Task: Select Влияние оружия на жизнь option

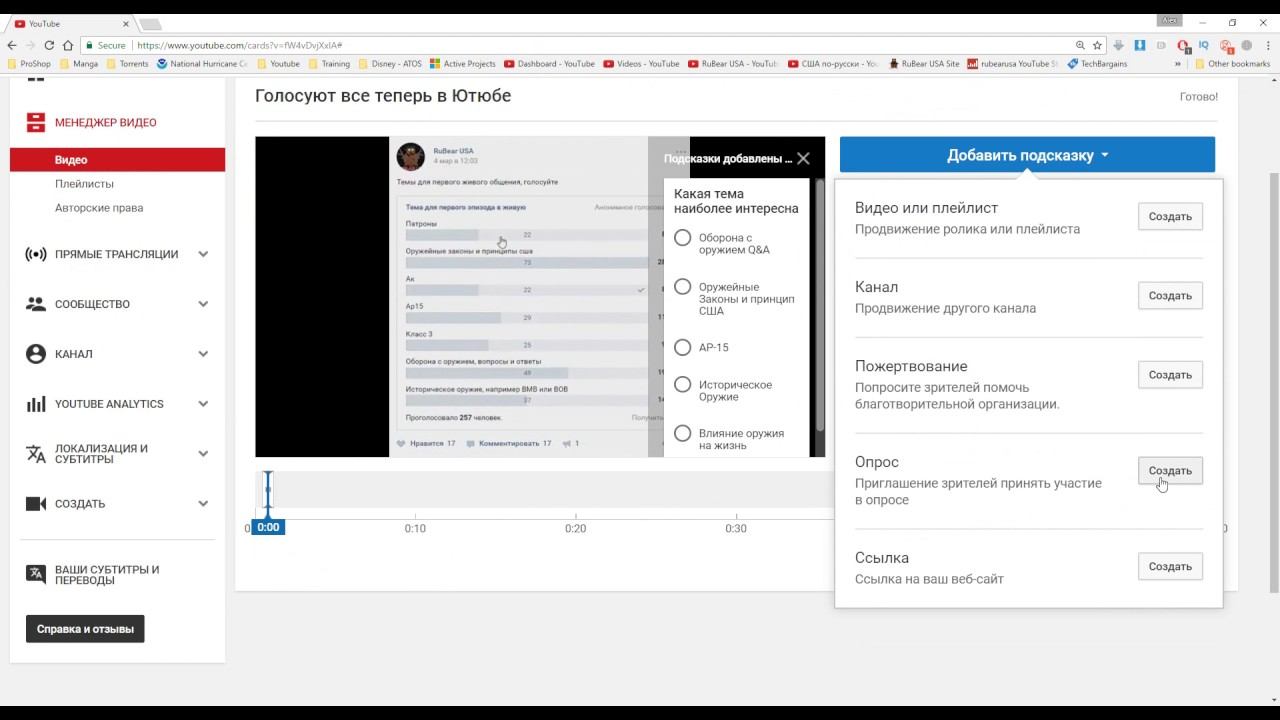Action: (x=682, y=433)
